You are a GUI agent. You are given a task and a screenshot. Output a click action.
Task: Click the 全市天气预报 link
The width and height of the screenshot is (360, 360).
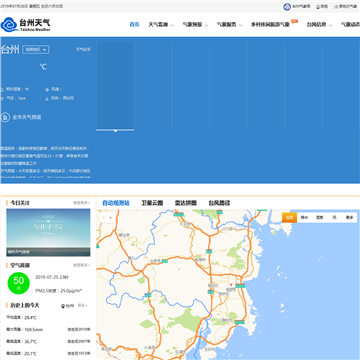(27, 117)
